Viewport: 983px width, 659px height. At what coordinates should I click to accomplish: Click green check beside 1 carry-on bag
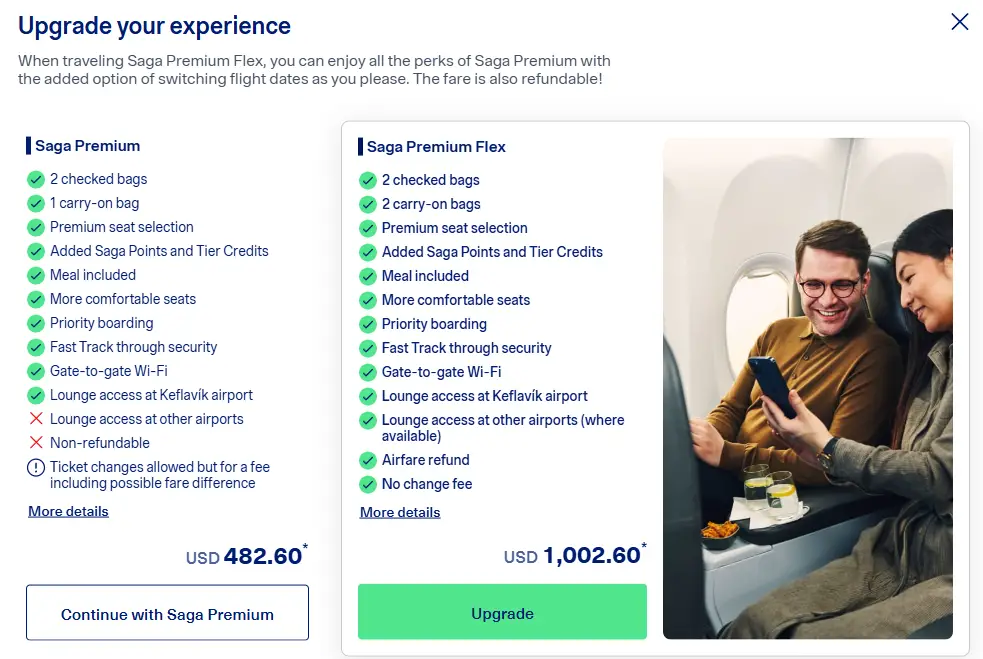pos(36,204)
